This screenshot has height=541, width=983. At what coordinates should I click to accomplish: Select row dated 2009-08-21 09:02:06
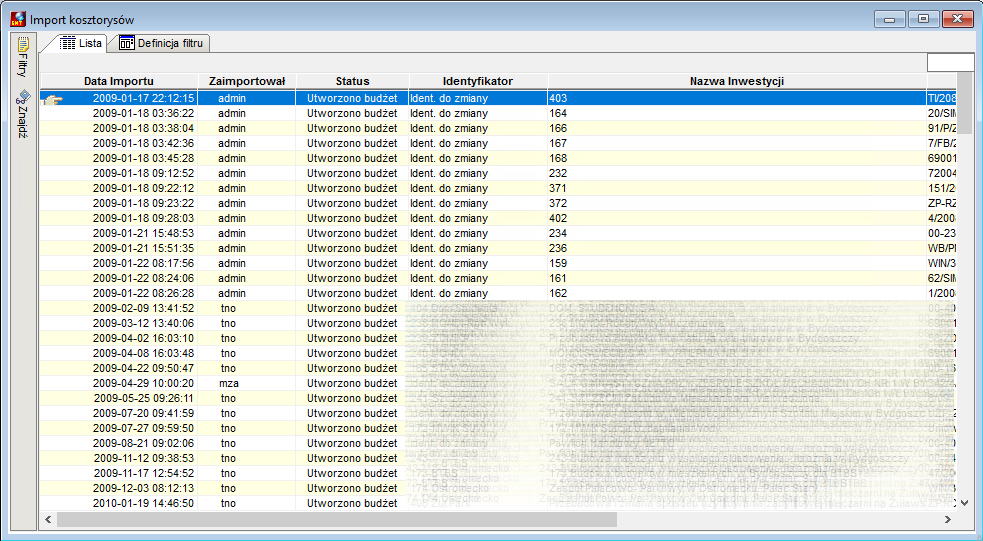pos(498,444)
